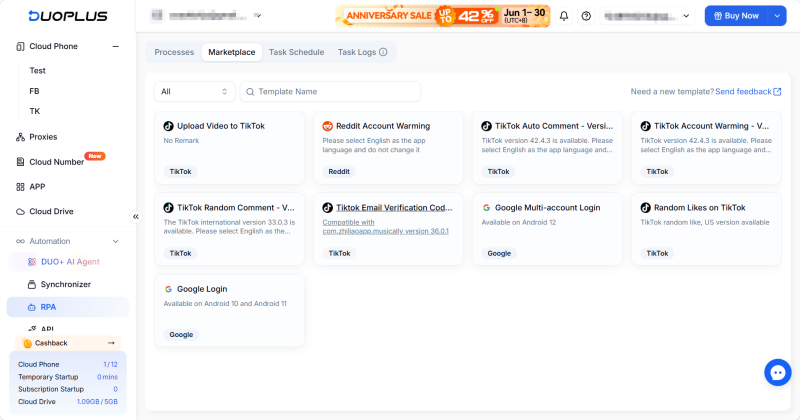Click 'Compatible with com.zhiliaoapp.musically' description link

[386, 227]
